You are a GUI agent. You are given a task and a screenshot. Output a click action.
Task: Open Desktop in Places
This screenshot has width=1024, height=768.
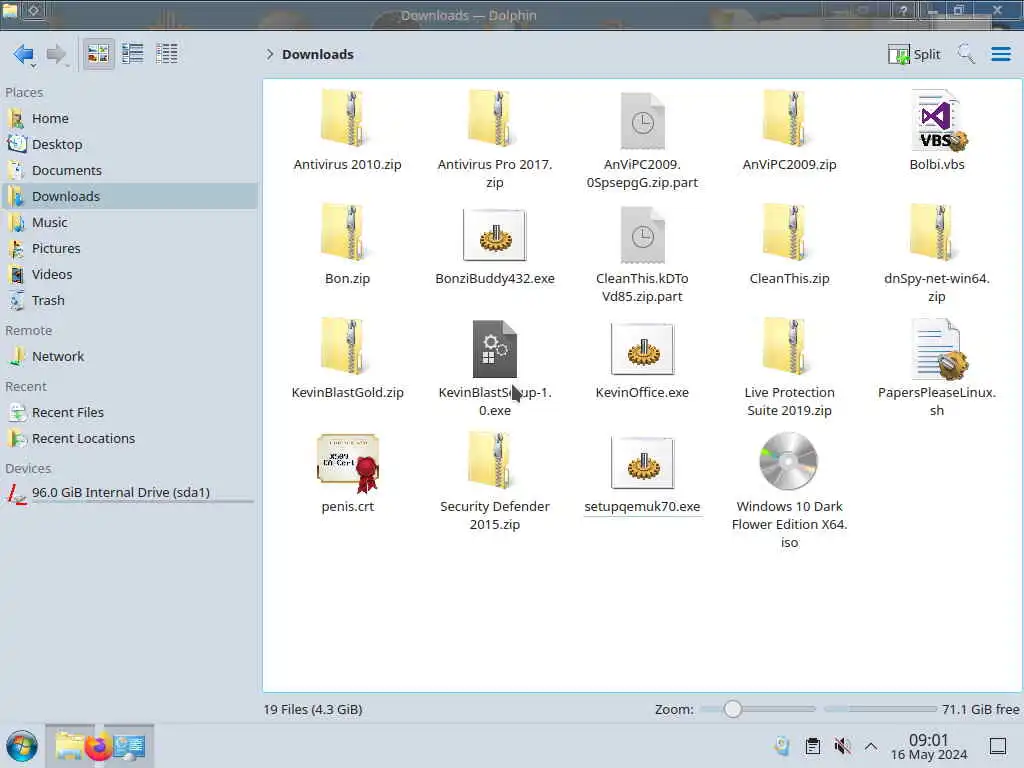point(131,144)
